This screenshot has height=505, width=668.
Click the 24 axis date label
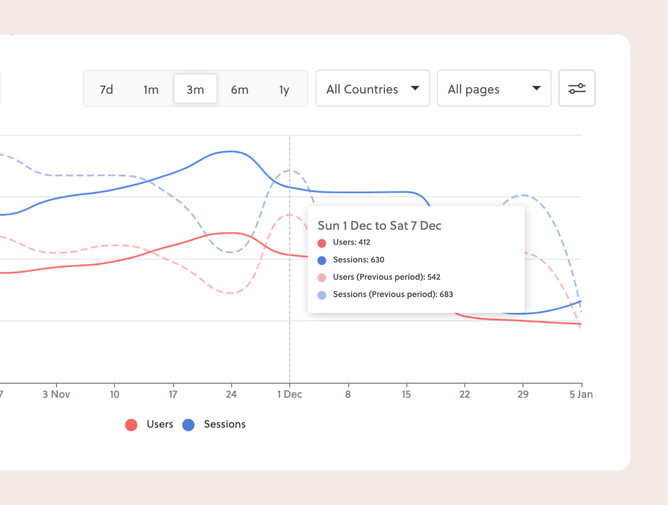pyautogui.click(x=232, y=394)
